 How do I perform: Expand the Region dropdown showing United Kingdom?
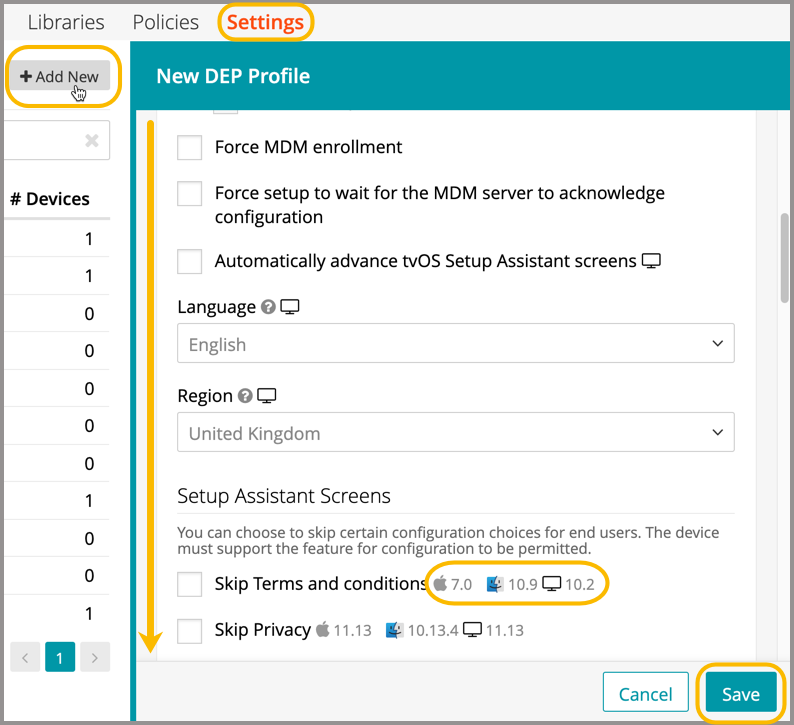(x=455, y=434)
